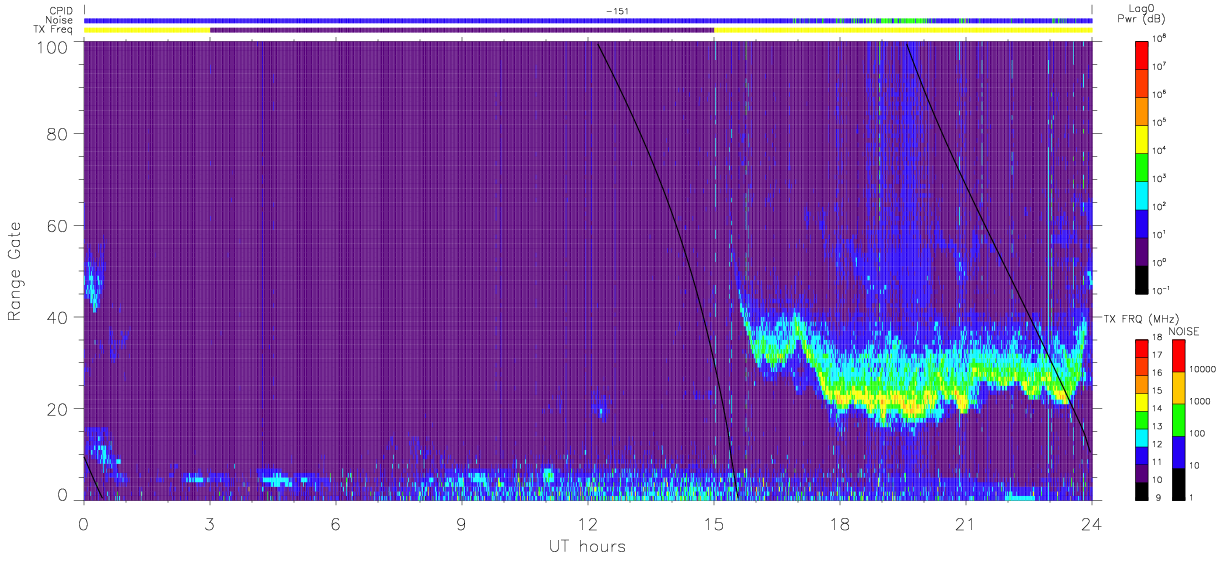Click the 1000 label on NOISE legend

1200,401
